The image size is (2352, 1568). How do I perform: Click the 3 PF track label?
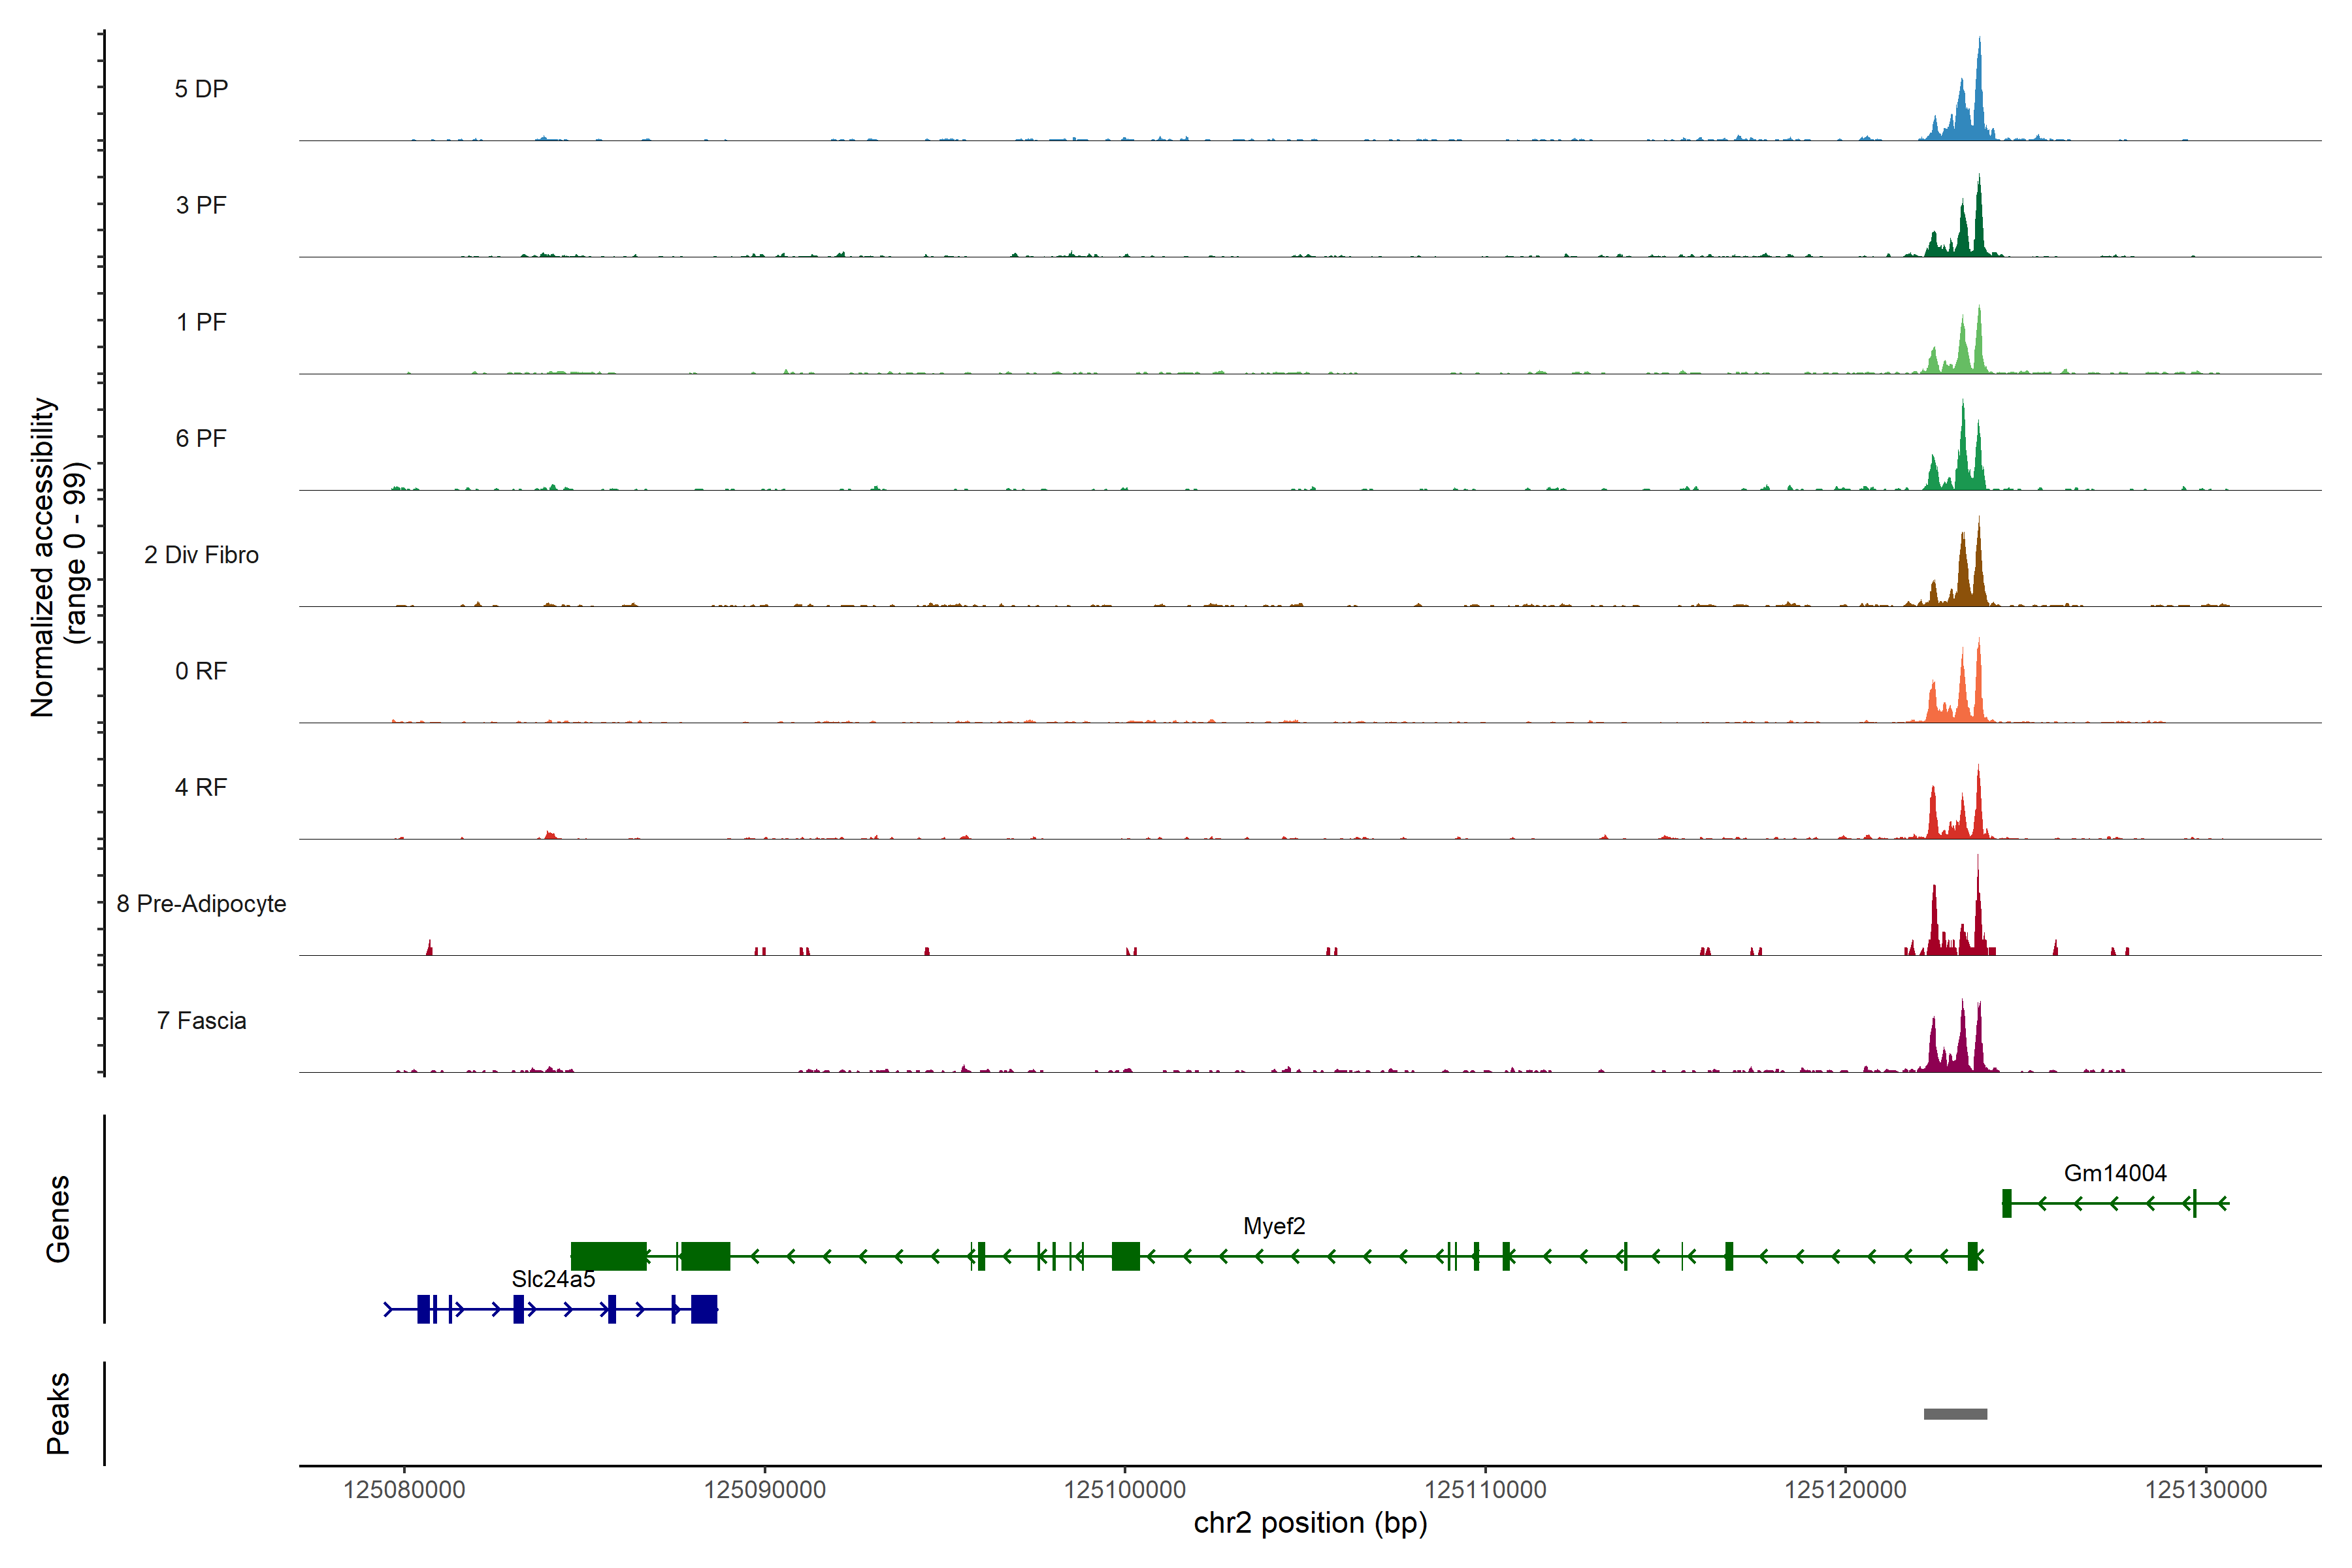click(x=201, y=205)
